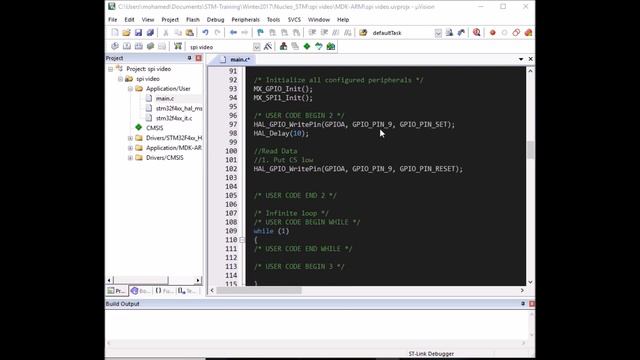This screenshot has width=640, height=360.
Task: Collapse the Project: spi video root node
Action: click(111, 69)
